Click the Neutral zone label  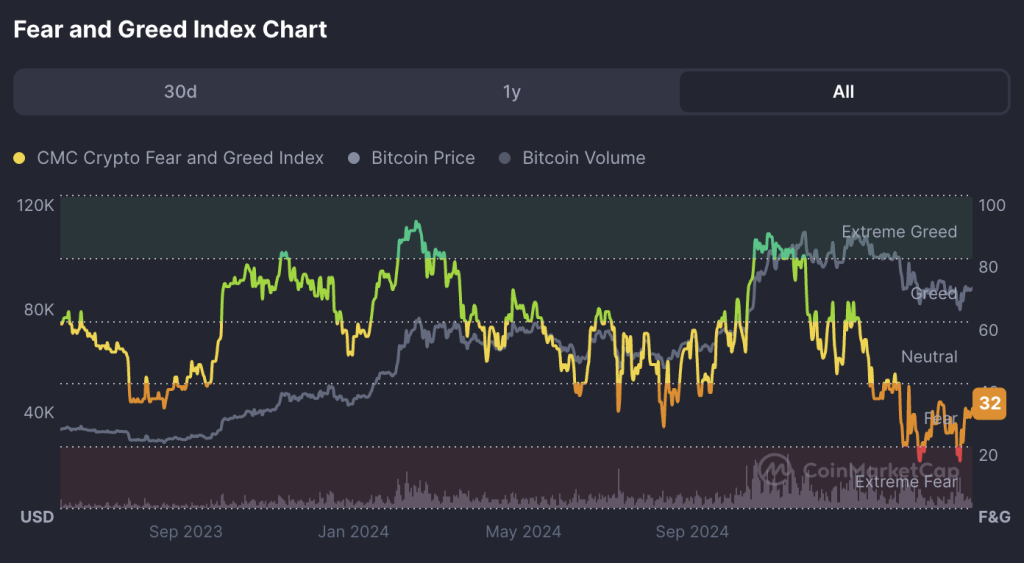pos(929,357)
